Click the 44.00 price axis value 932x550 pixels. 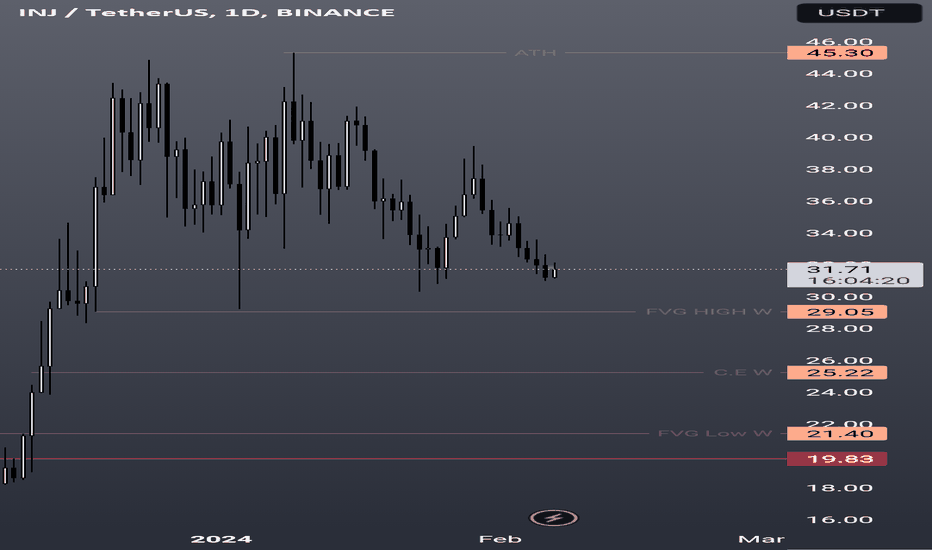pos(839,74)
